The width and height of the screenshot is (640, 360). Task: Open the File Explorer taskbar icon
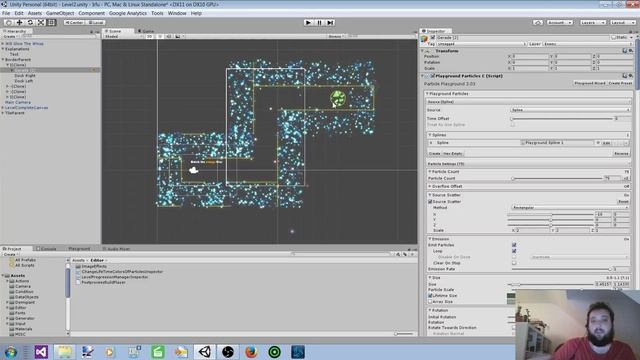point(64,351)
